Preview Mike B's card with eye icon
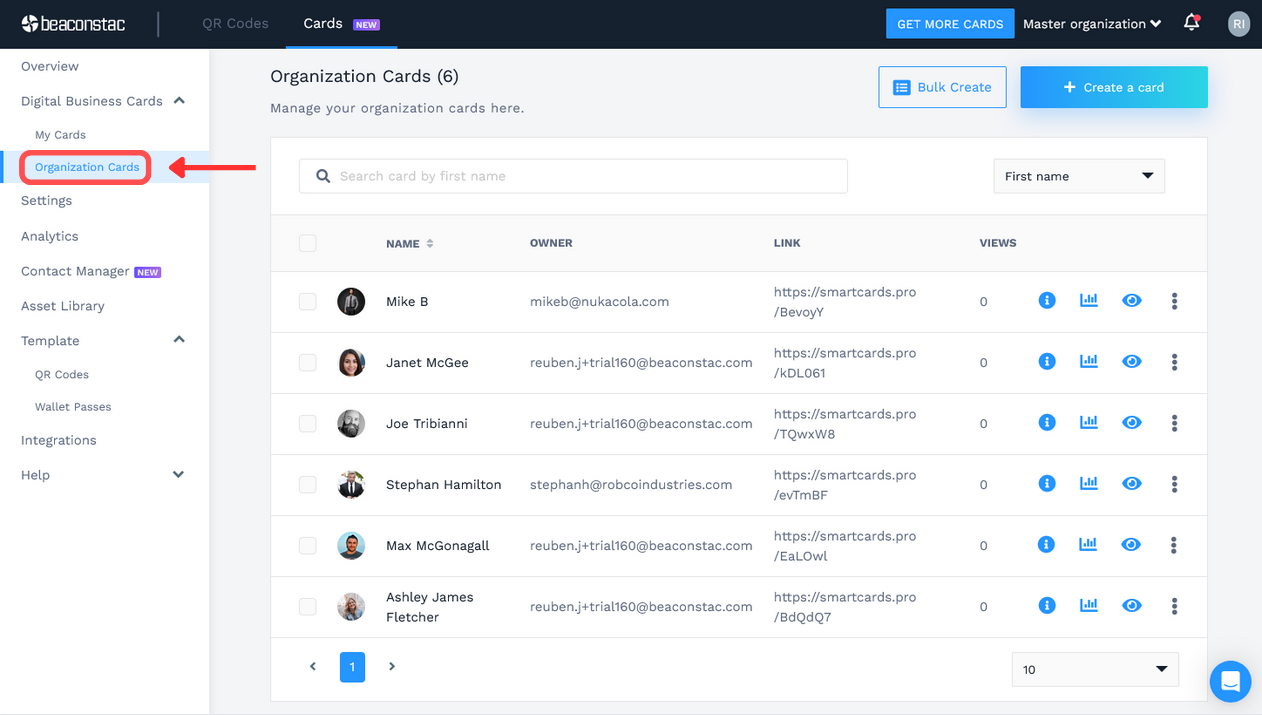 pyautogui.click(x=1132, y=301)
